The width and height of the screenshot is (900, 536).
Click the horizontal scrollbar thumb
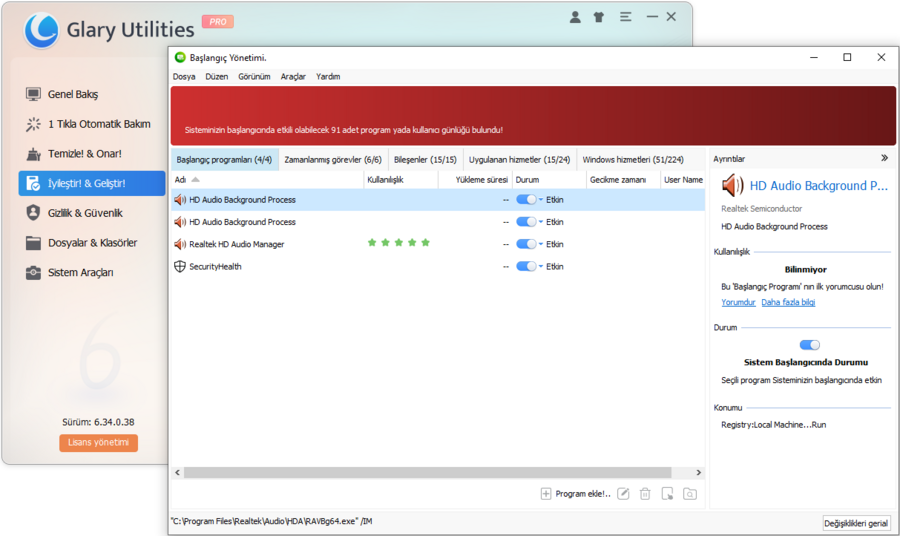[x=428, y=472]
